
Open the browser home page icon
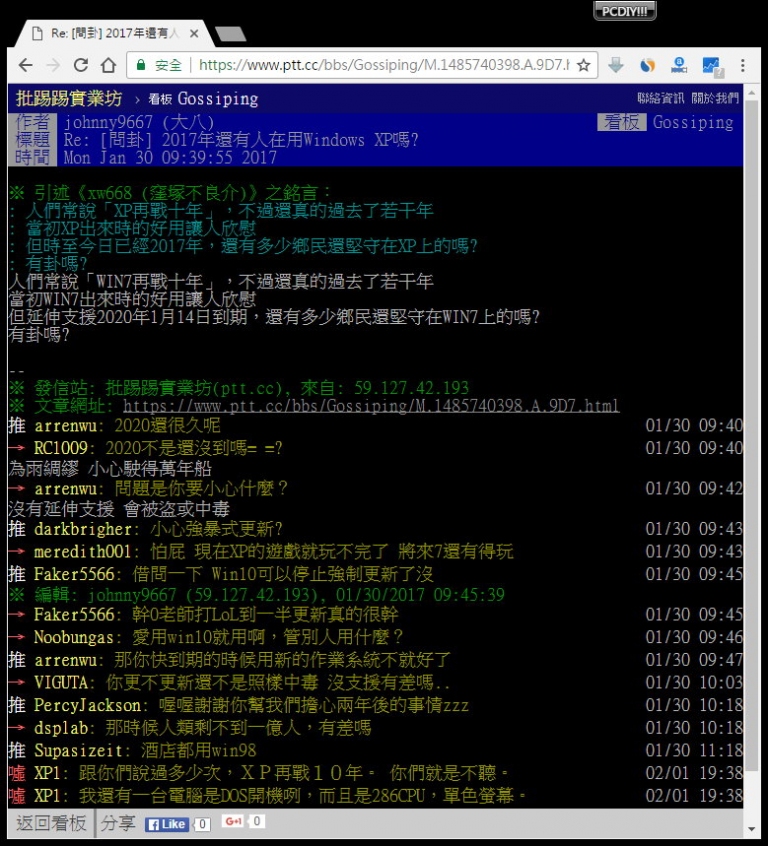click(x=108, y=65)
